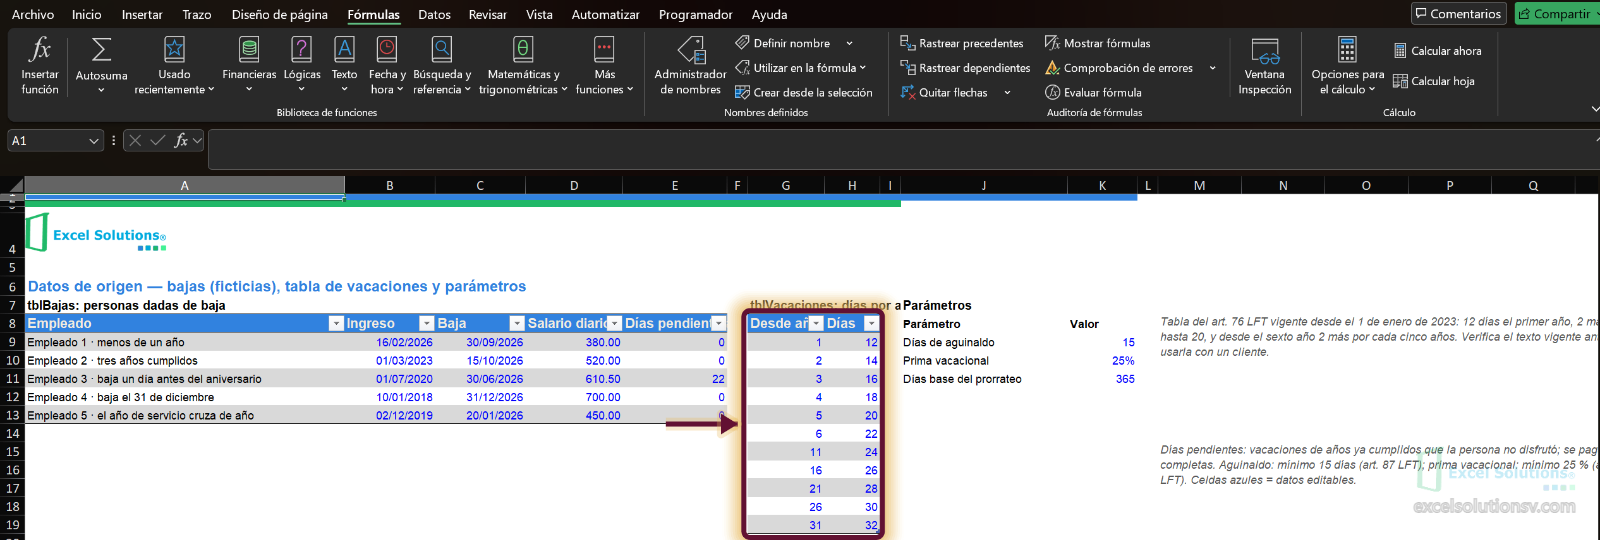
Task: Open Lógicas function library
Action: 302,65
